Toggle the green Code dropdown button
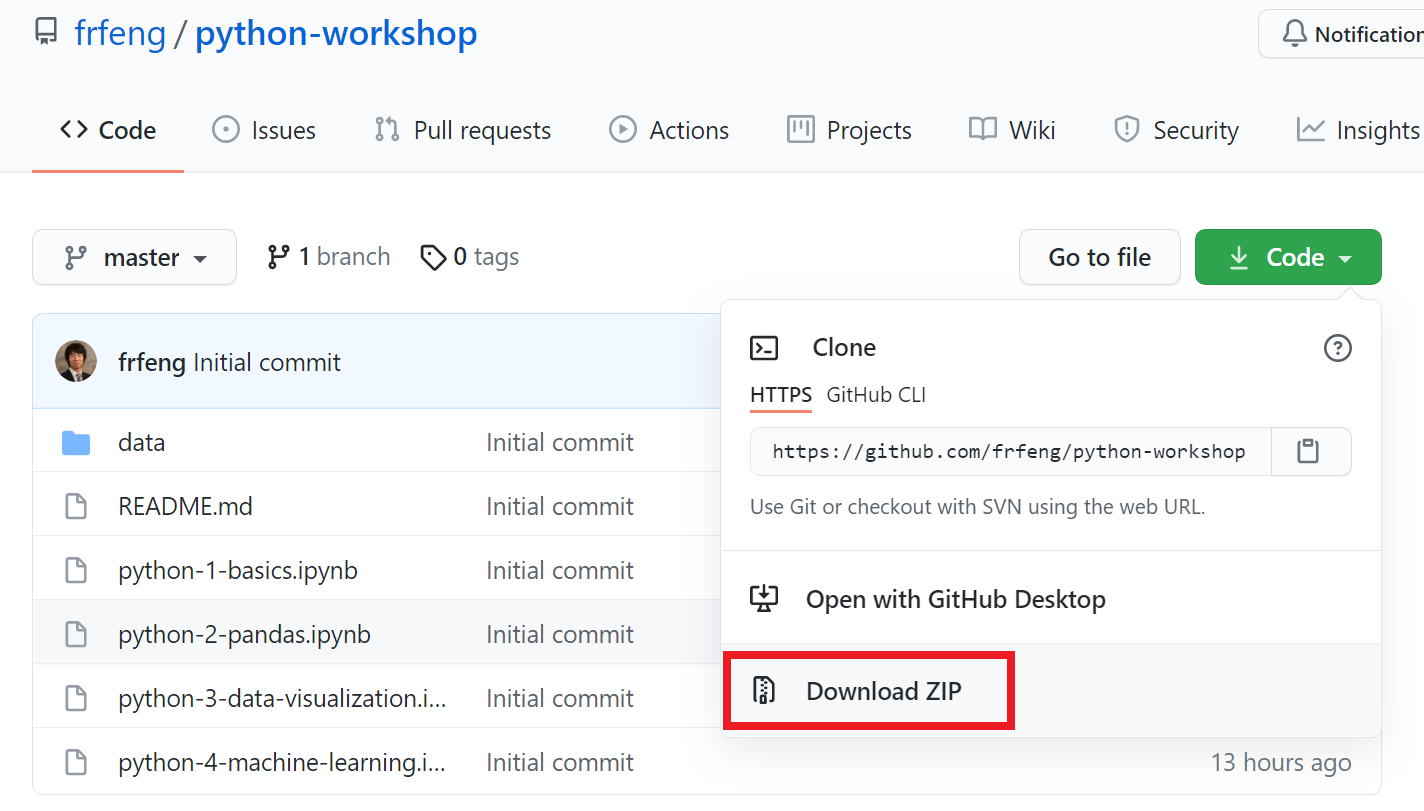Screen dimensions: 1424x811 [x=1288, y=257]
